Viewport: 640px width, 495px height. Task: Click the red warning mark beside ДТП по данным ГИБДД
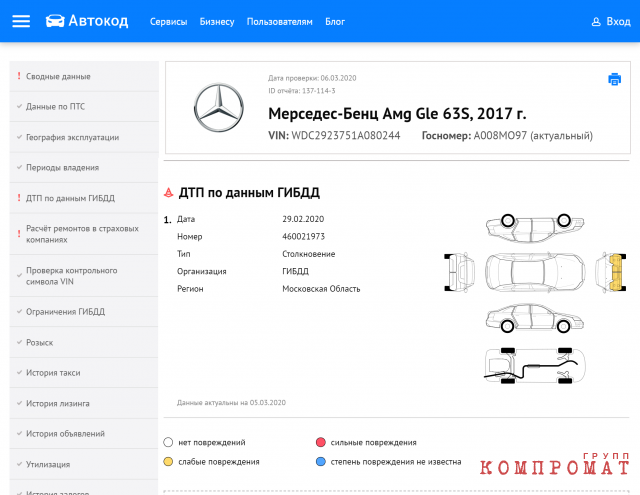pos(19,198)
